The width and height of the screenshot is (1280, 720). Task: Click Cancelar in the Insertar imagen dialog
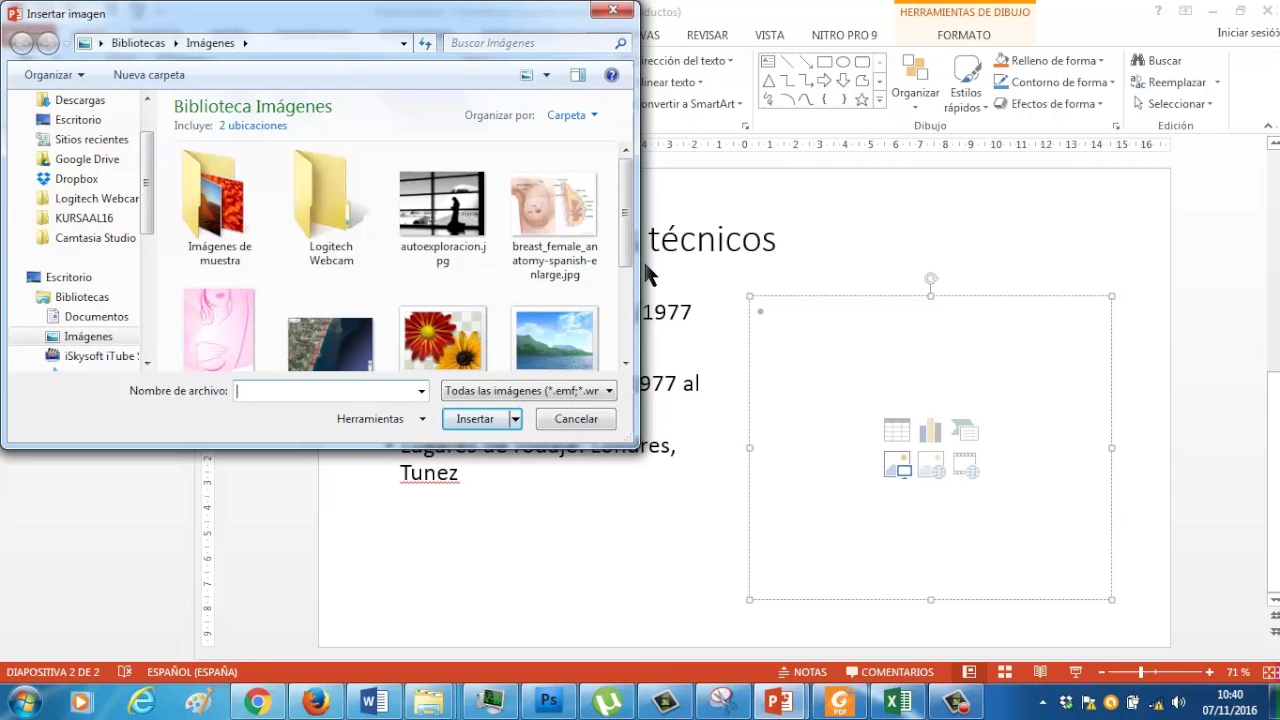tap(576, 419)
